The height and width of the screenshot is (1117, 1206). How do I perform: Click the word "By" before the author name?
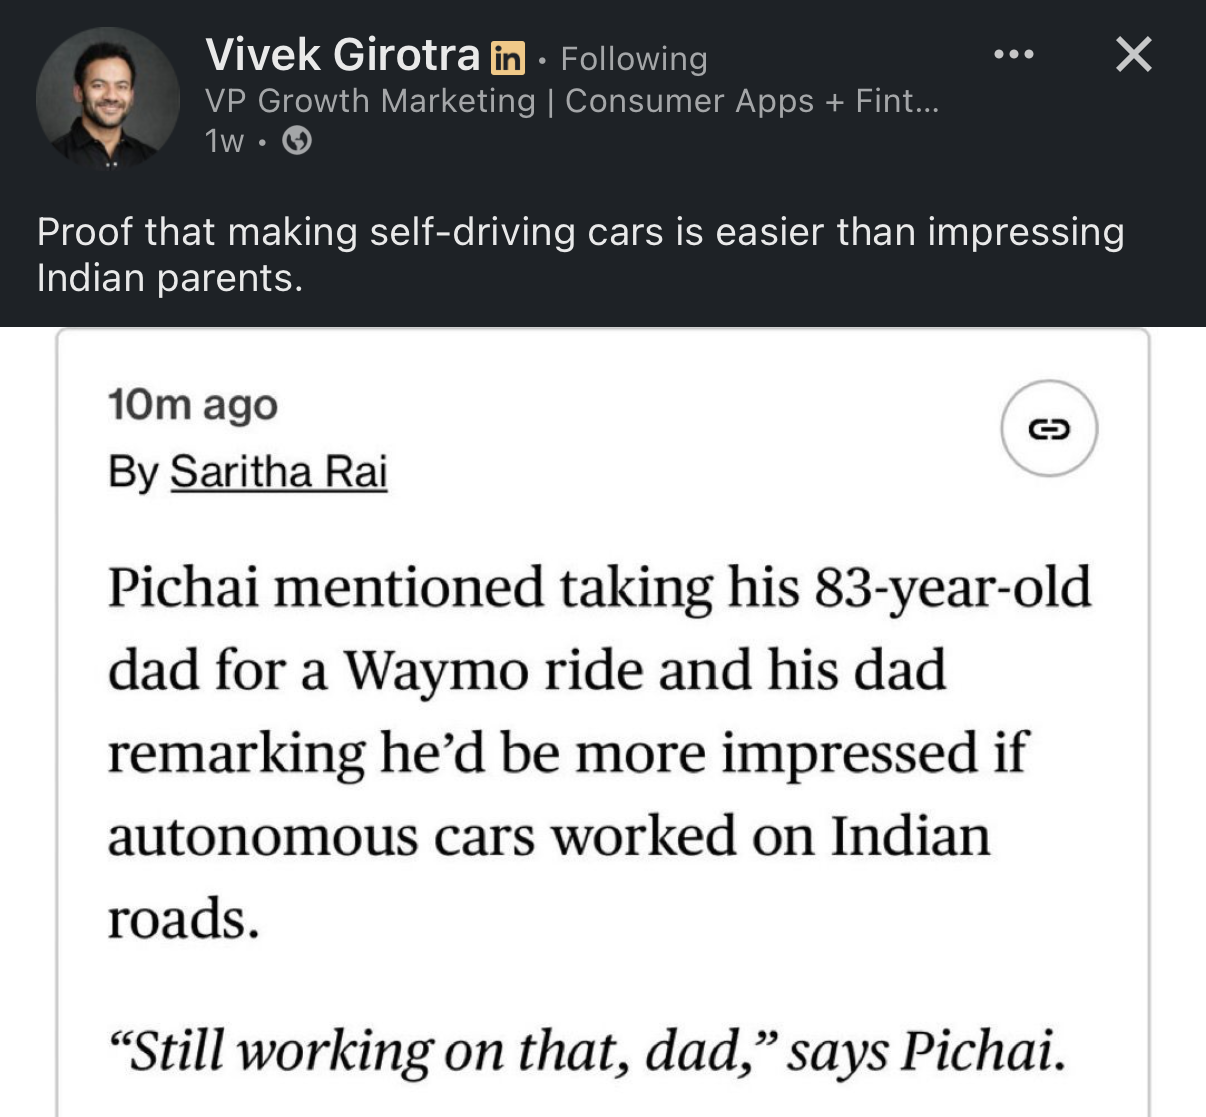click(x=133, y=472)
